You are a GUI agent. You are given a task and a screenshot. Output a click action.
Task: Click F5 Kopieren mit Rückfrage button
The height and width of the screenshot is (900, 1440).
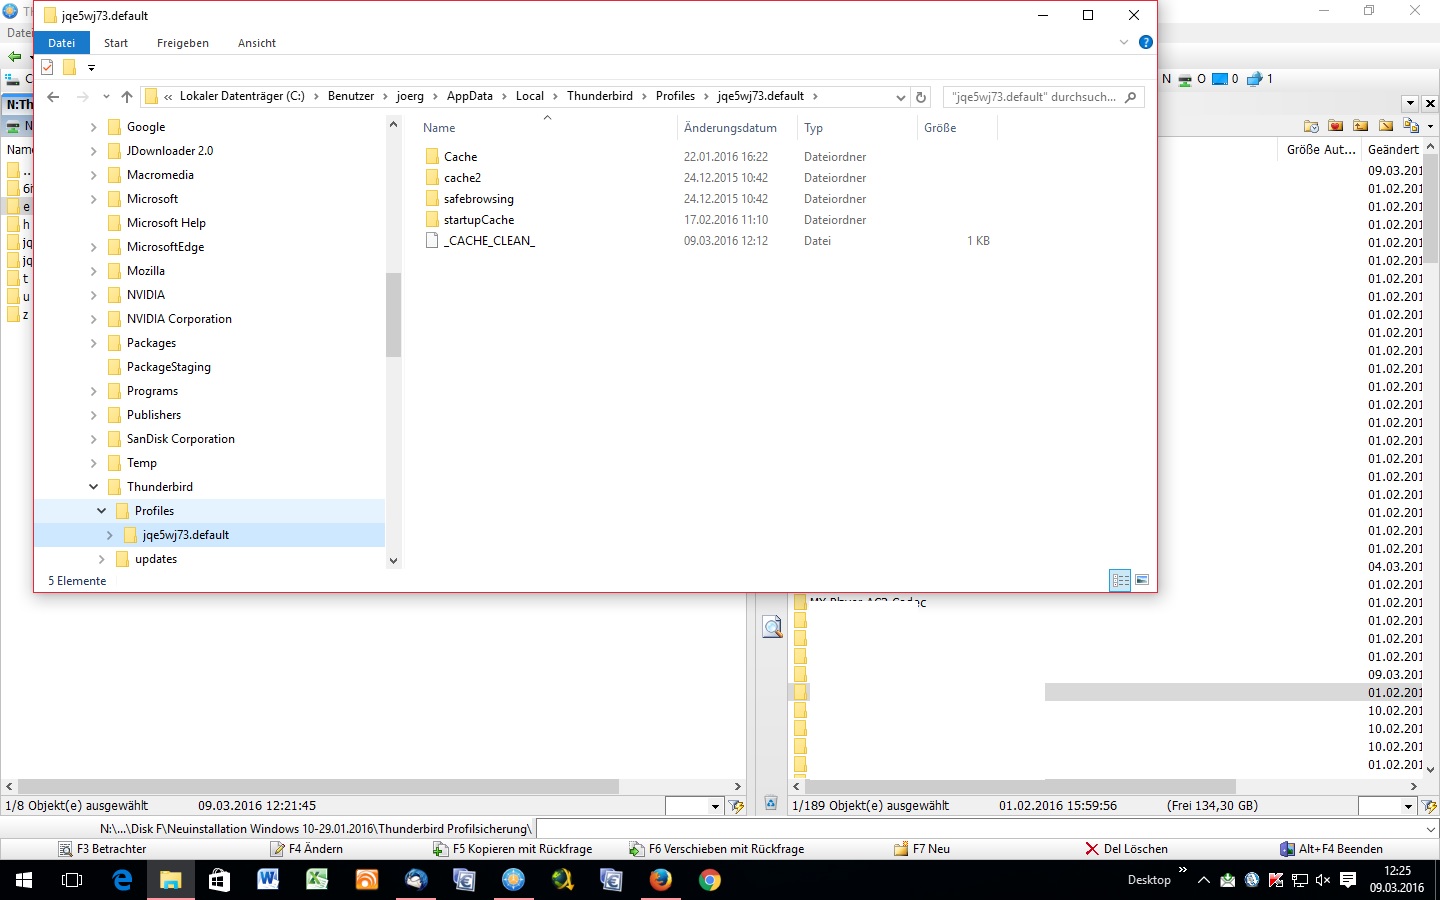coord(513,849)
